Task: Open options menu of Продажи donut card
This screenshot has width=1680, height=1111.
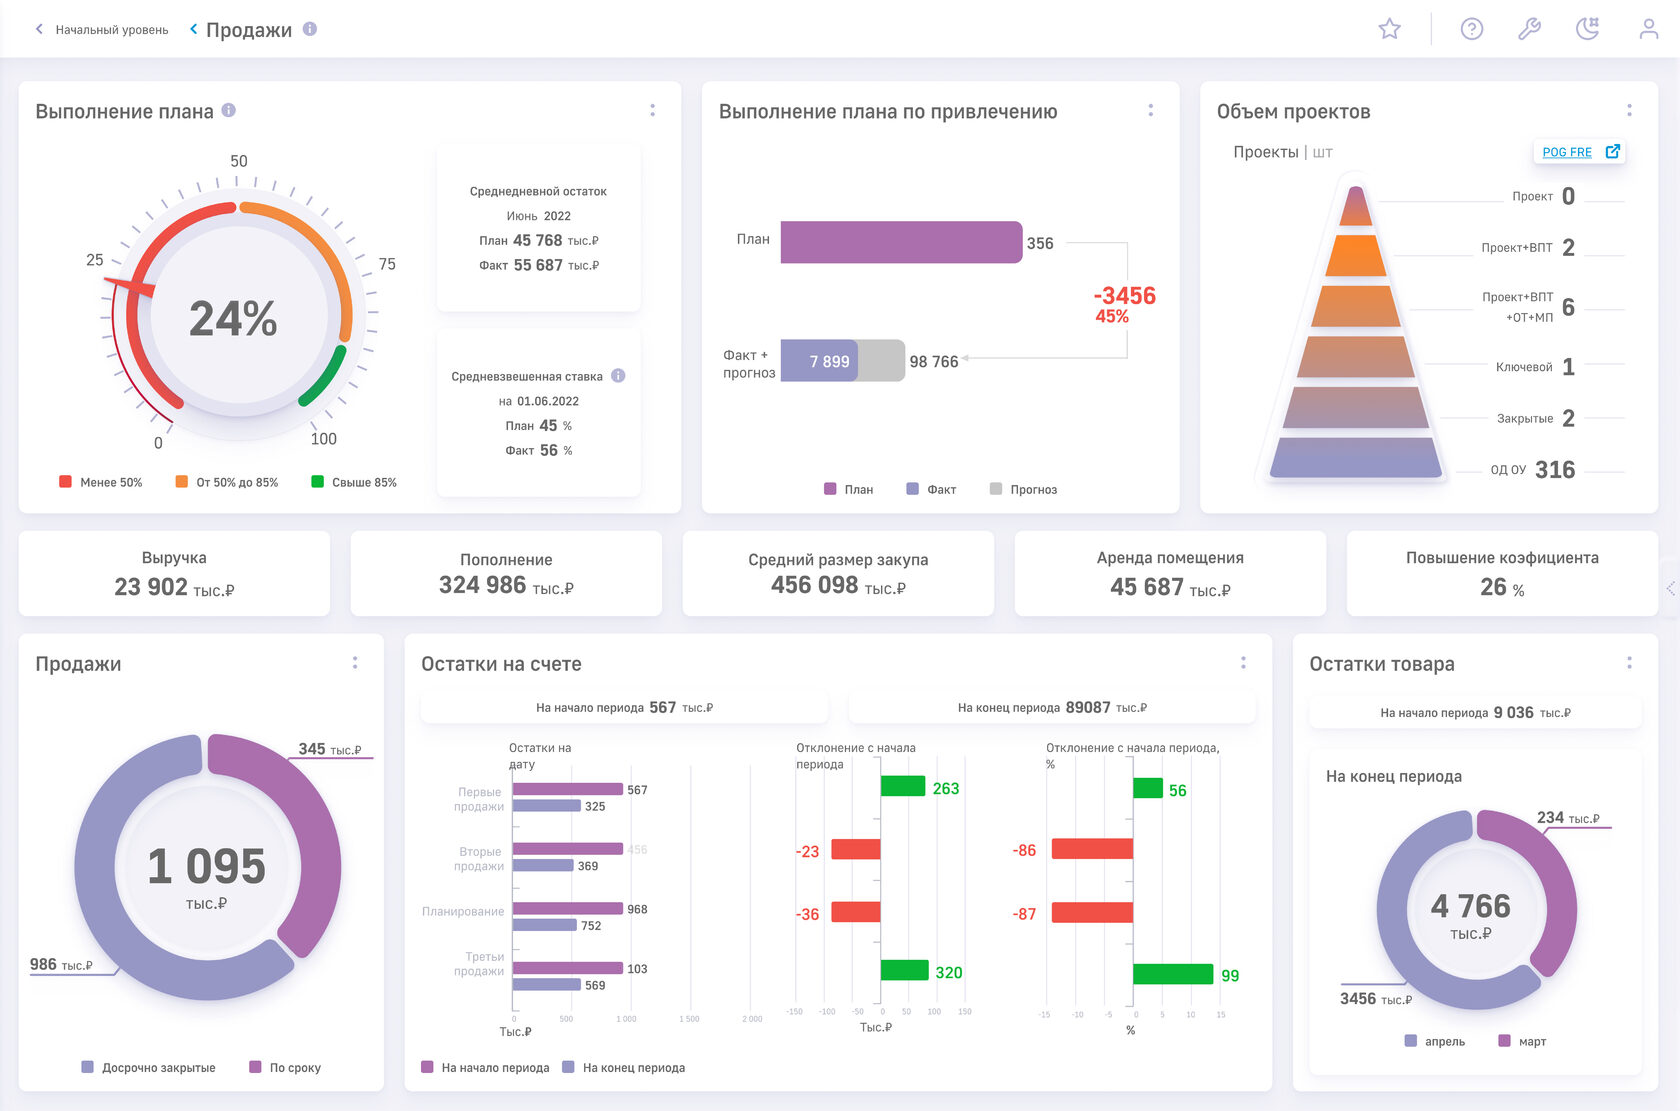Action: pyautogui.click(x=354, y=663)
